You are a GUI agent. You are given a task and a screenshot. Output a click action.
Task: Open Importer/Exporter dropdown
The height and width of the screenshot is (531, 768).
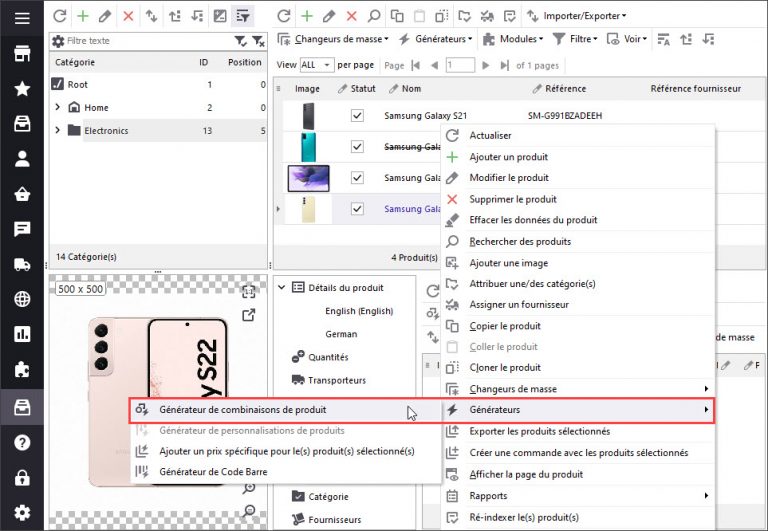(x=576, y=16)
